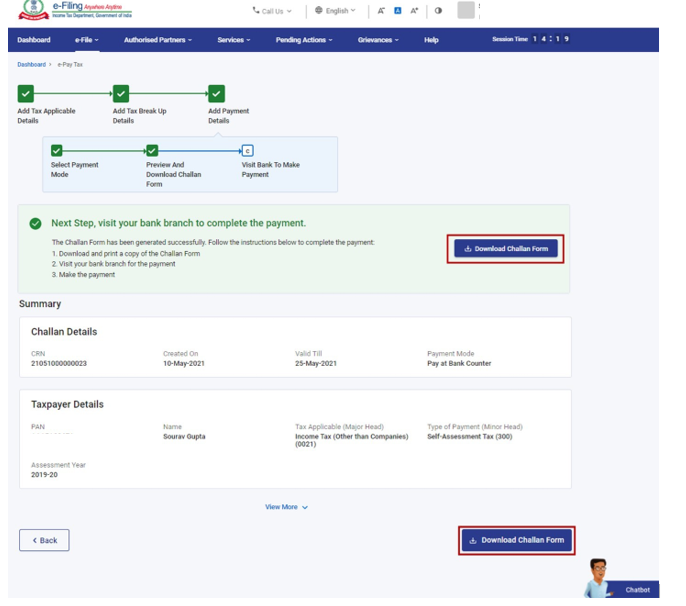Viewport: 686px width, 606px height.
Task: Select the default font size A icon
Action: click(397, 11)
